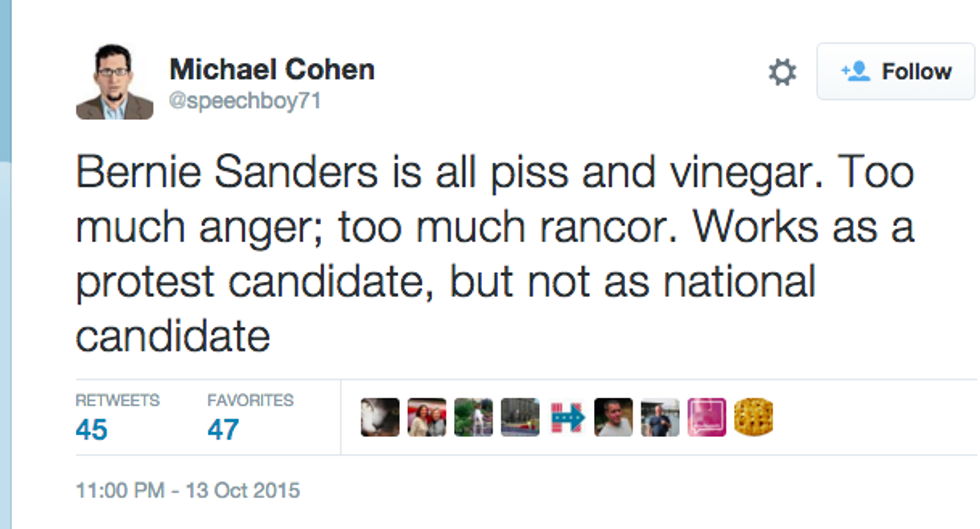View the 45 retweets list

pyautogui.click(x=92, y=430)
